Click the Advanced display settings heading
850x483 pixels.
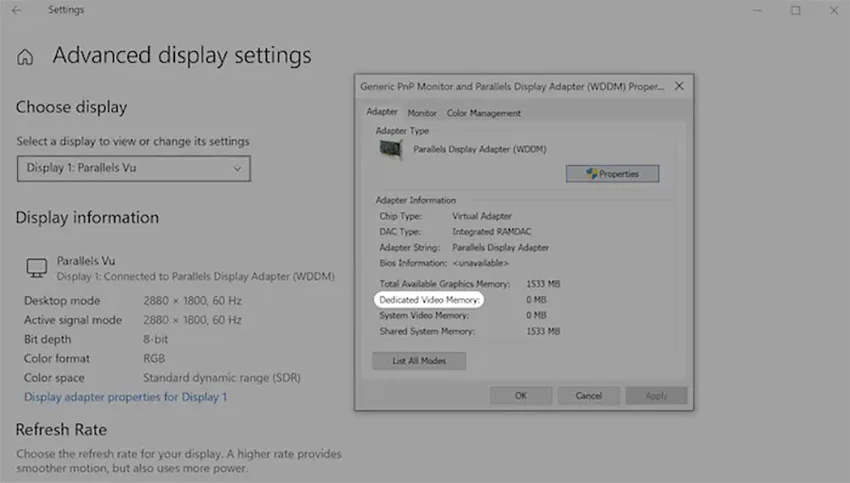[182, 55]
